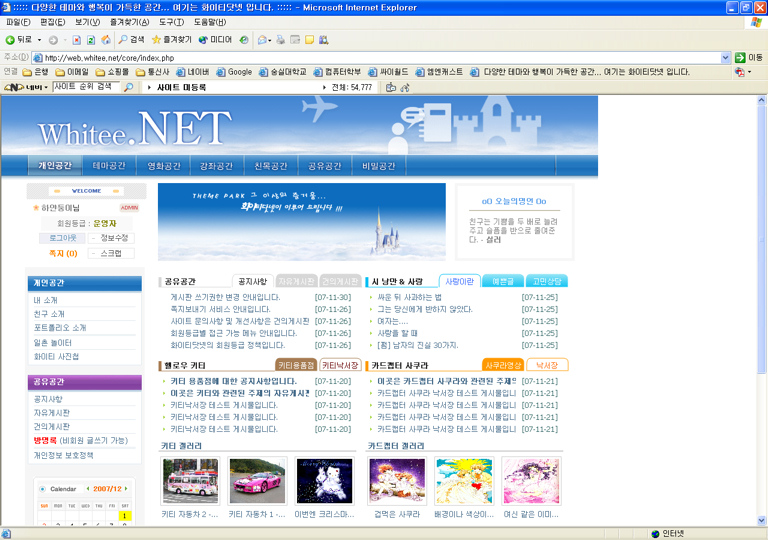Image resolution: width=768 pixels, height=540 pixels.
Task: Open 즐겨찾기 favorites star in toolbar
Action: tap(172, 40)
